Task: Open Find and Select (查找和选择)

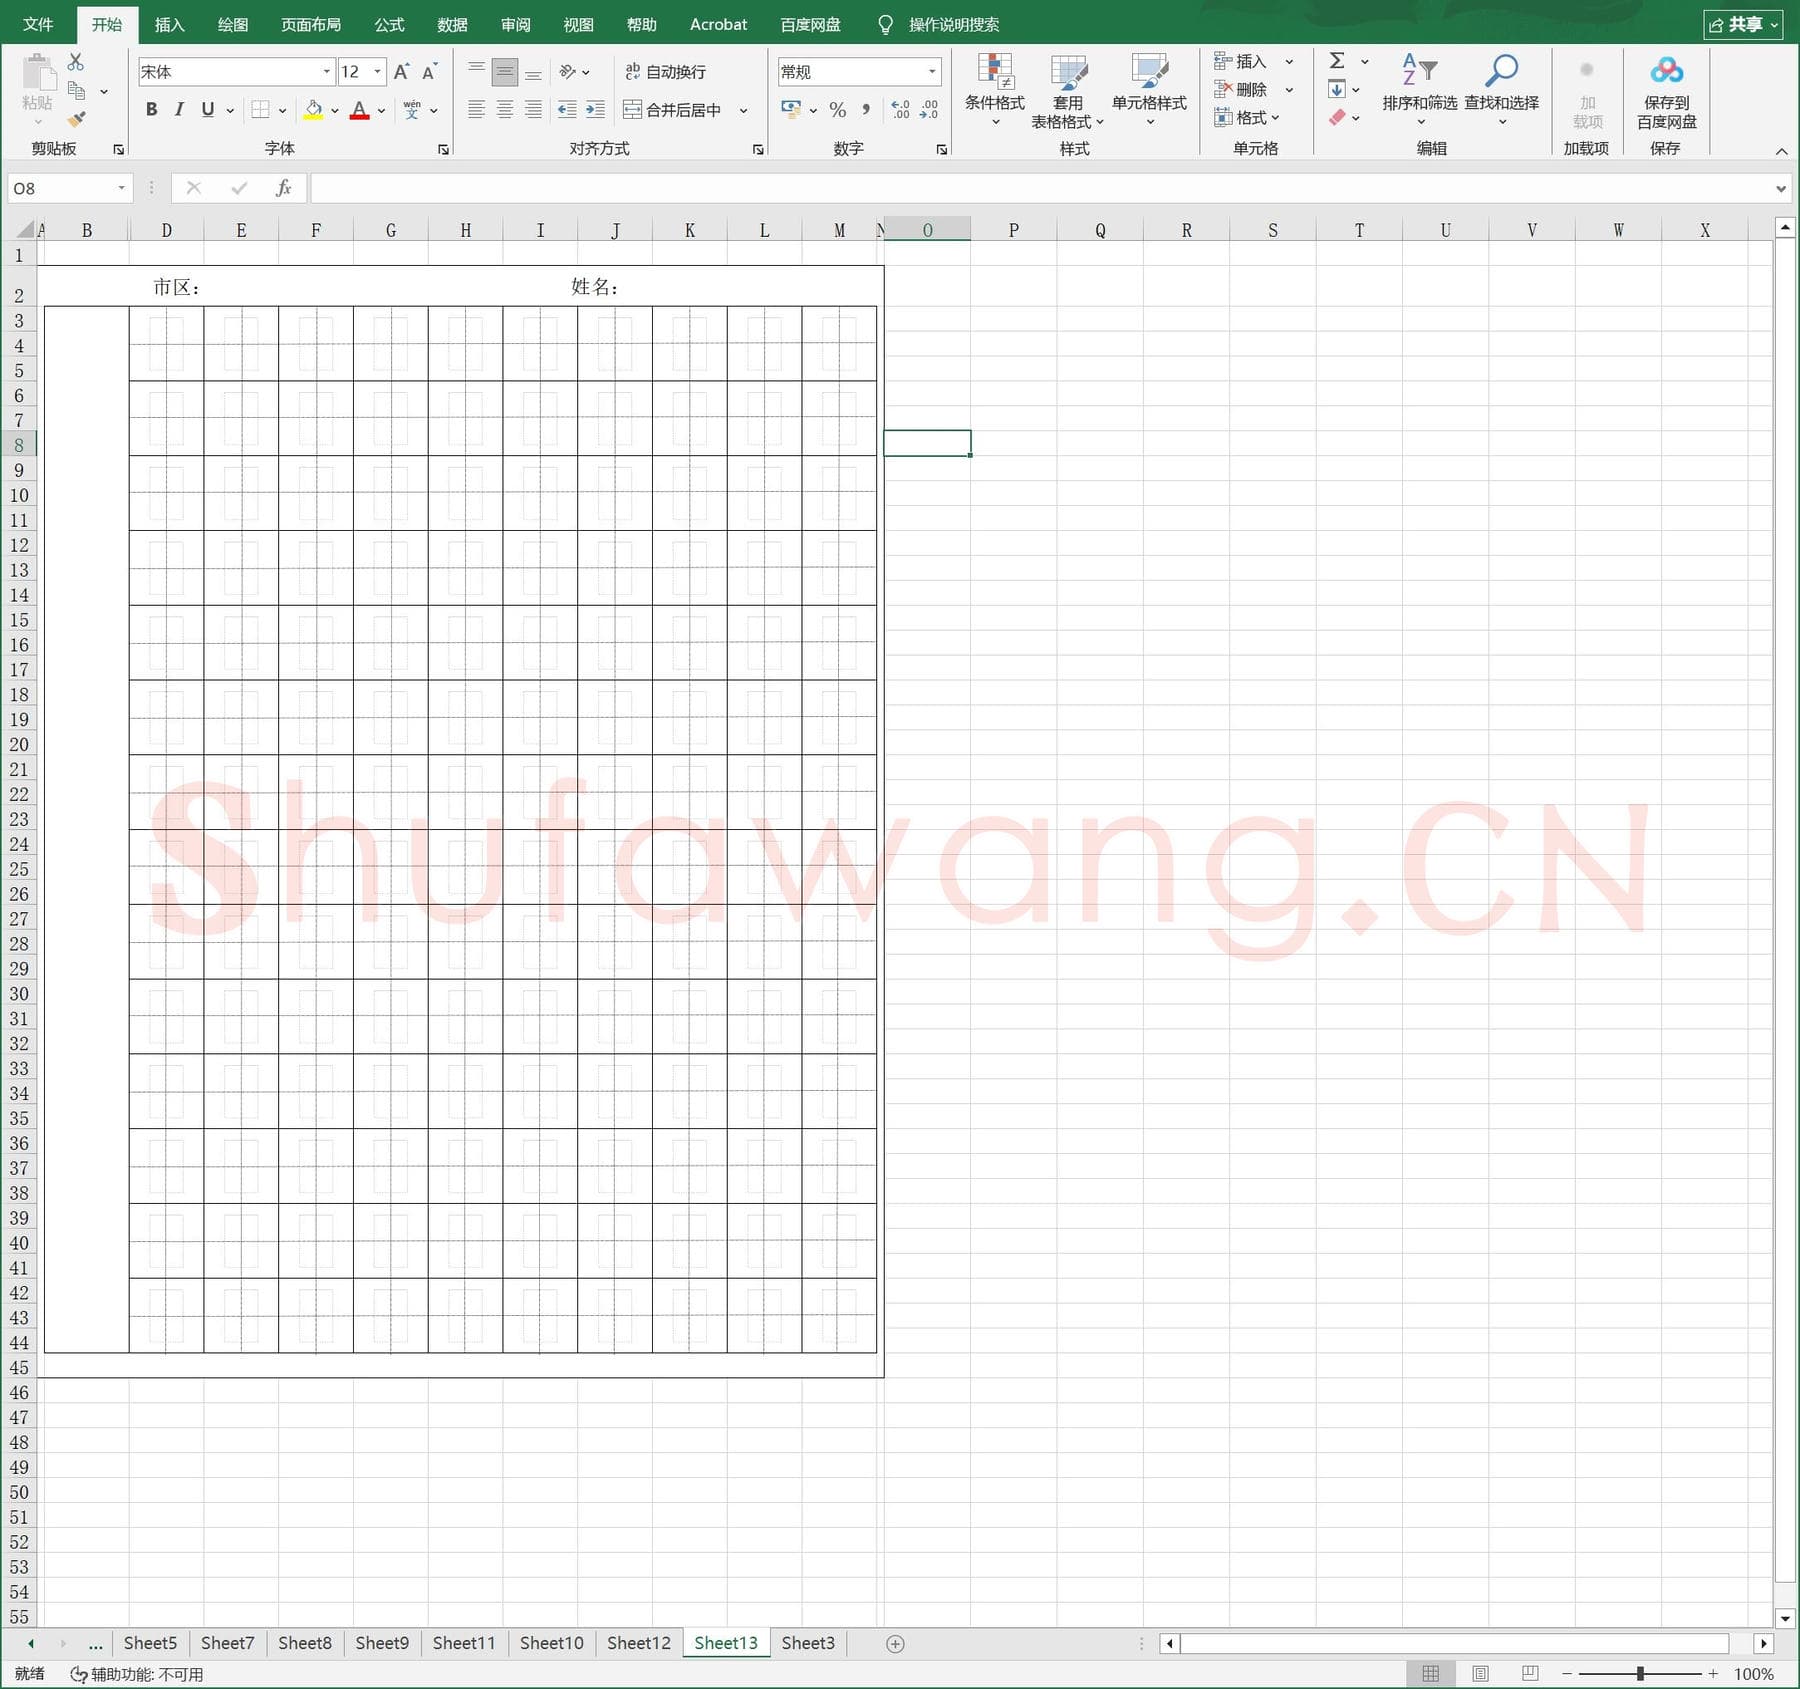Action: coord(1501,90)
